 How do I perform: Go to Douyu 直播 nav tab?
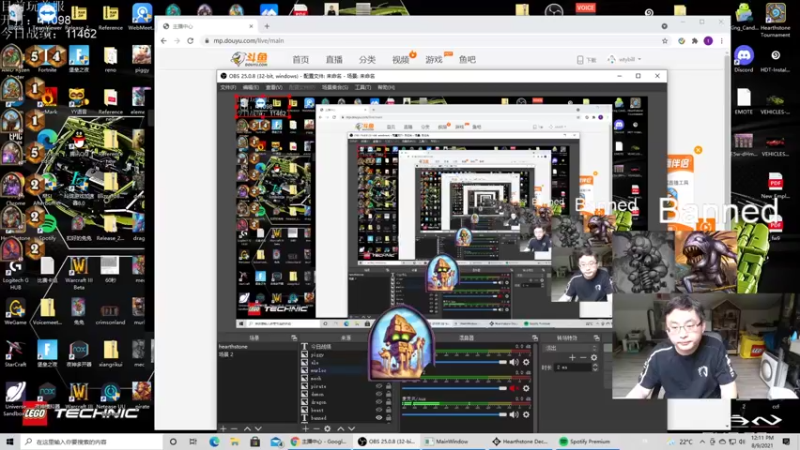(334, 60)
